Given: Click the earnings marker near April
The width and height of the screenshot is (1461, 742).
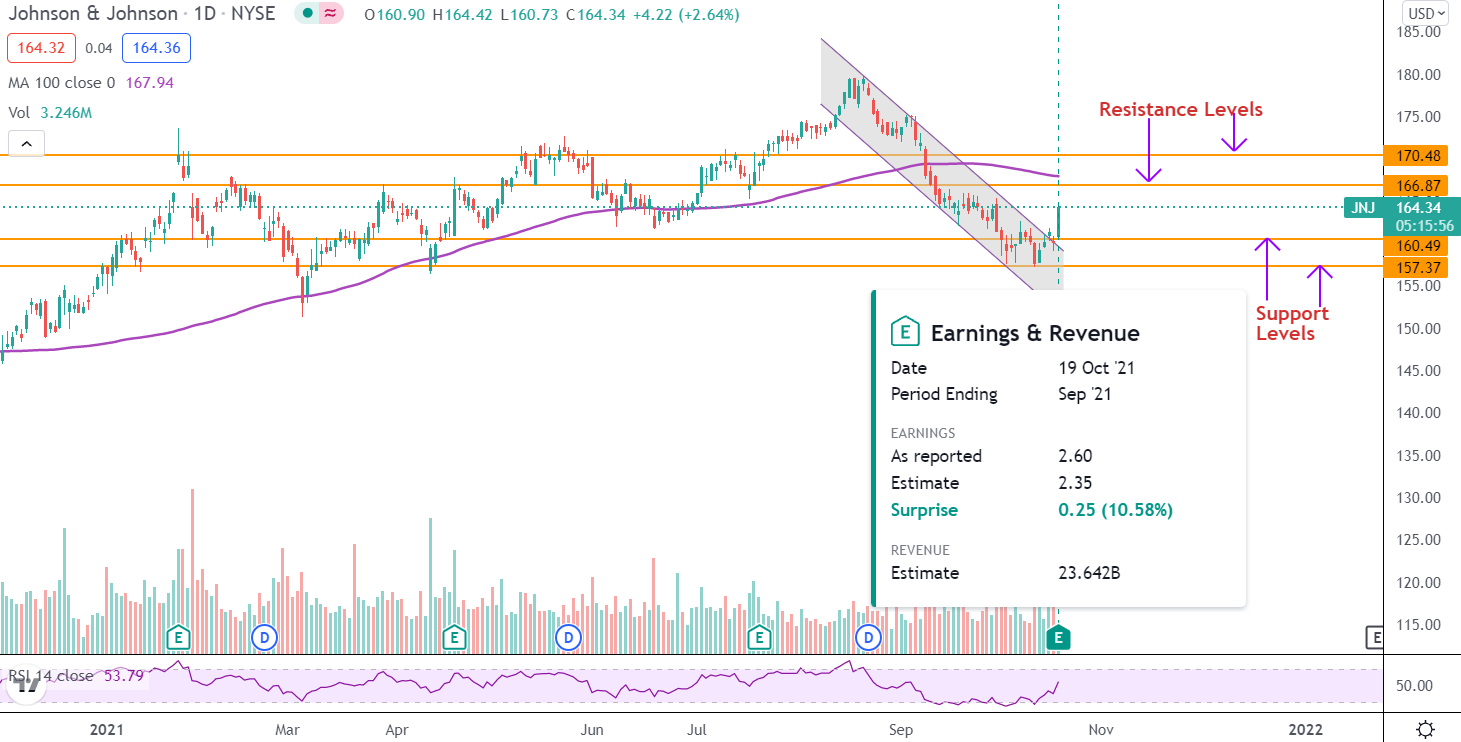Looking at the screenshot, I should coord(454,637).
